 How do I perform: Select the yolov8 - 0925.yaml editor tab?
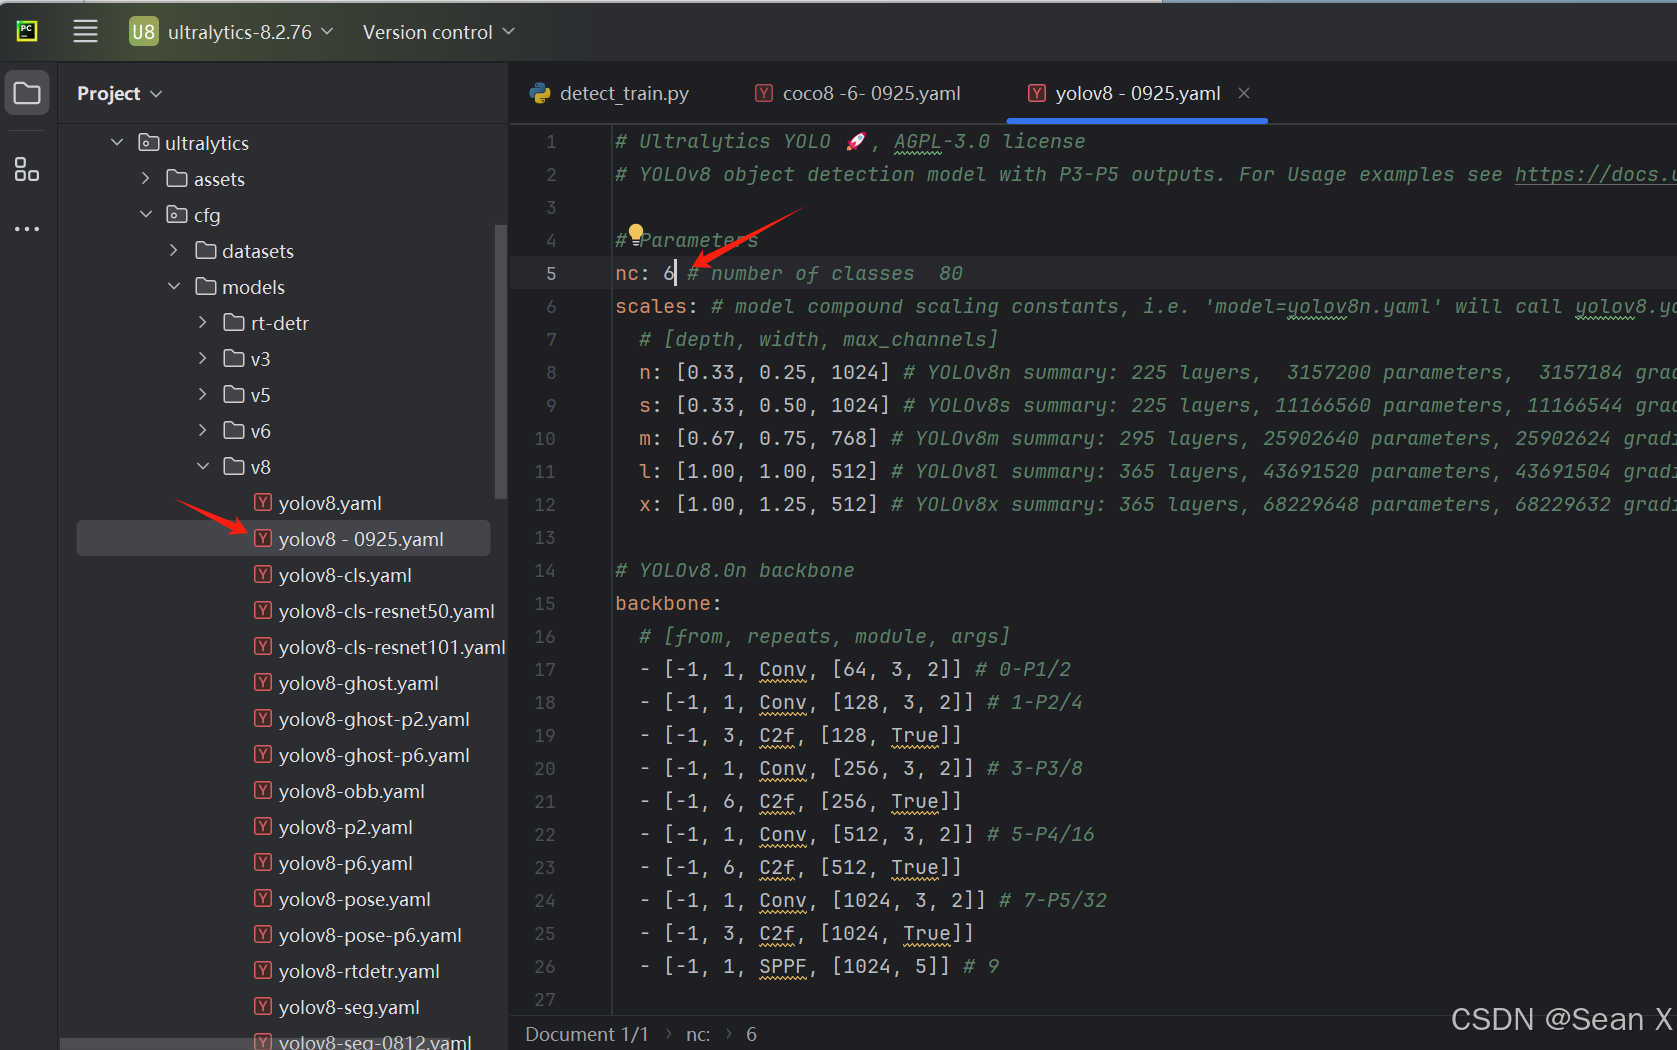click(1138, 93)
